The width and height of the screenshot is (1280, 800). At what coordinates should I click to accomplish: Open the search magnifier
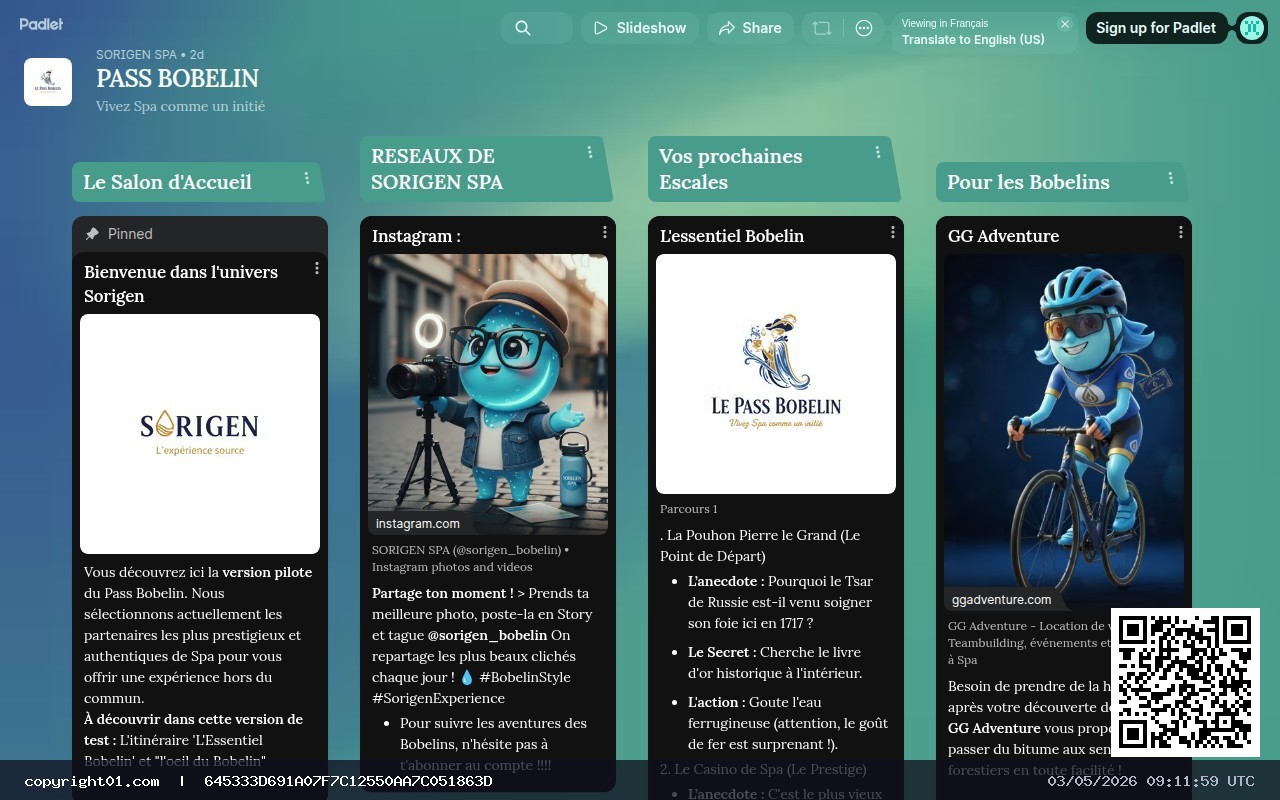coord(523,28)
